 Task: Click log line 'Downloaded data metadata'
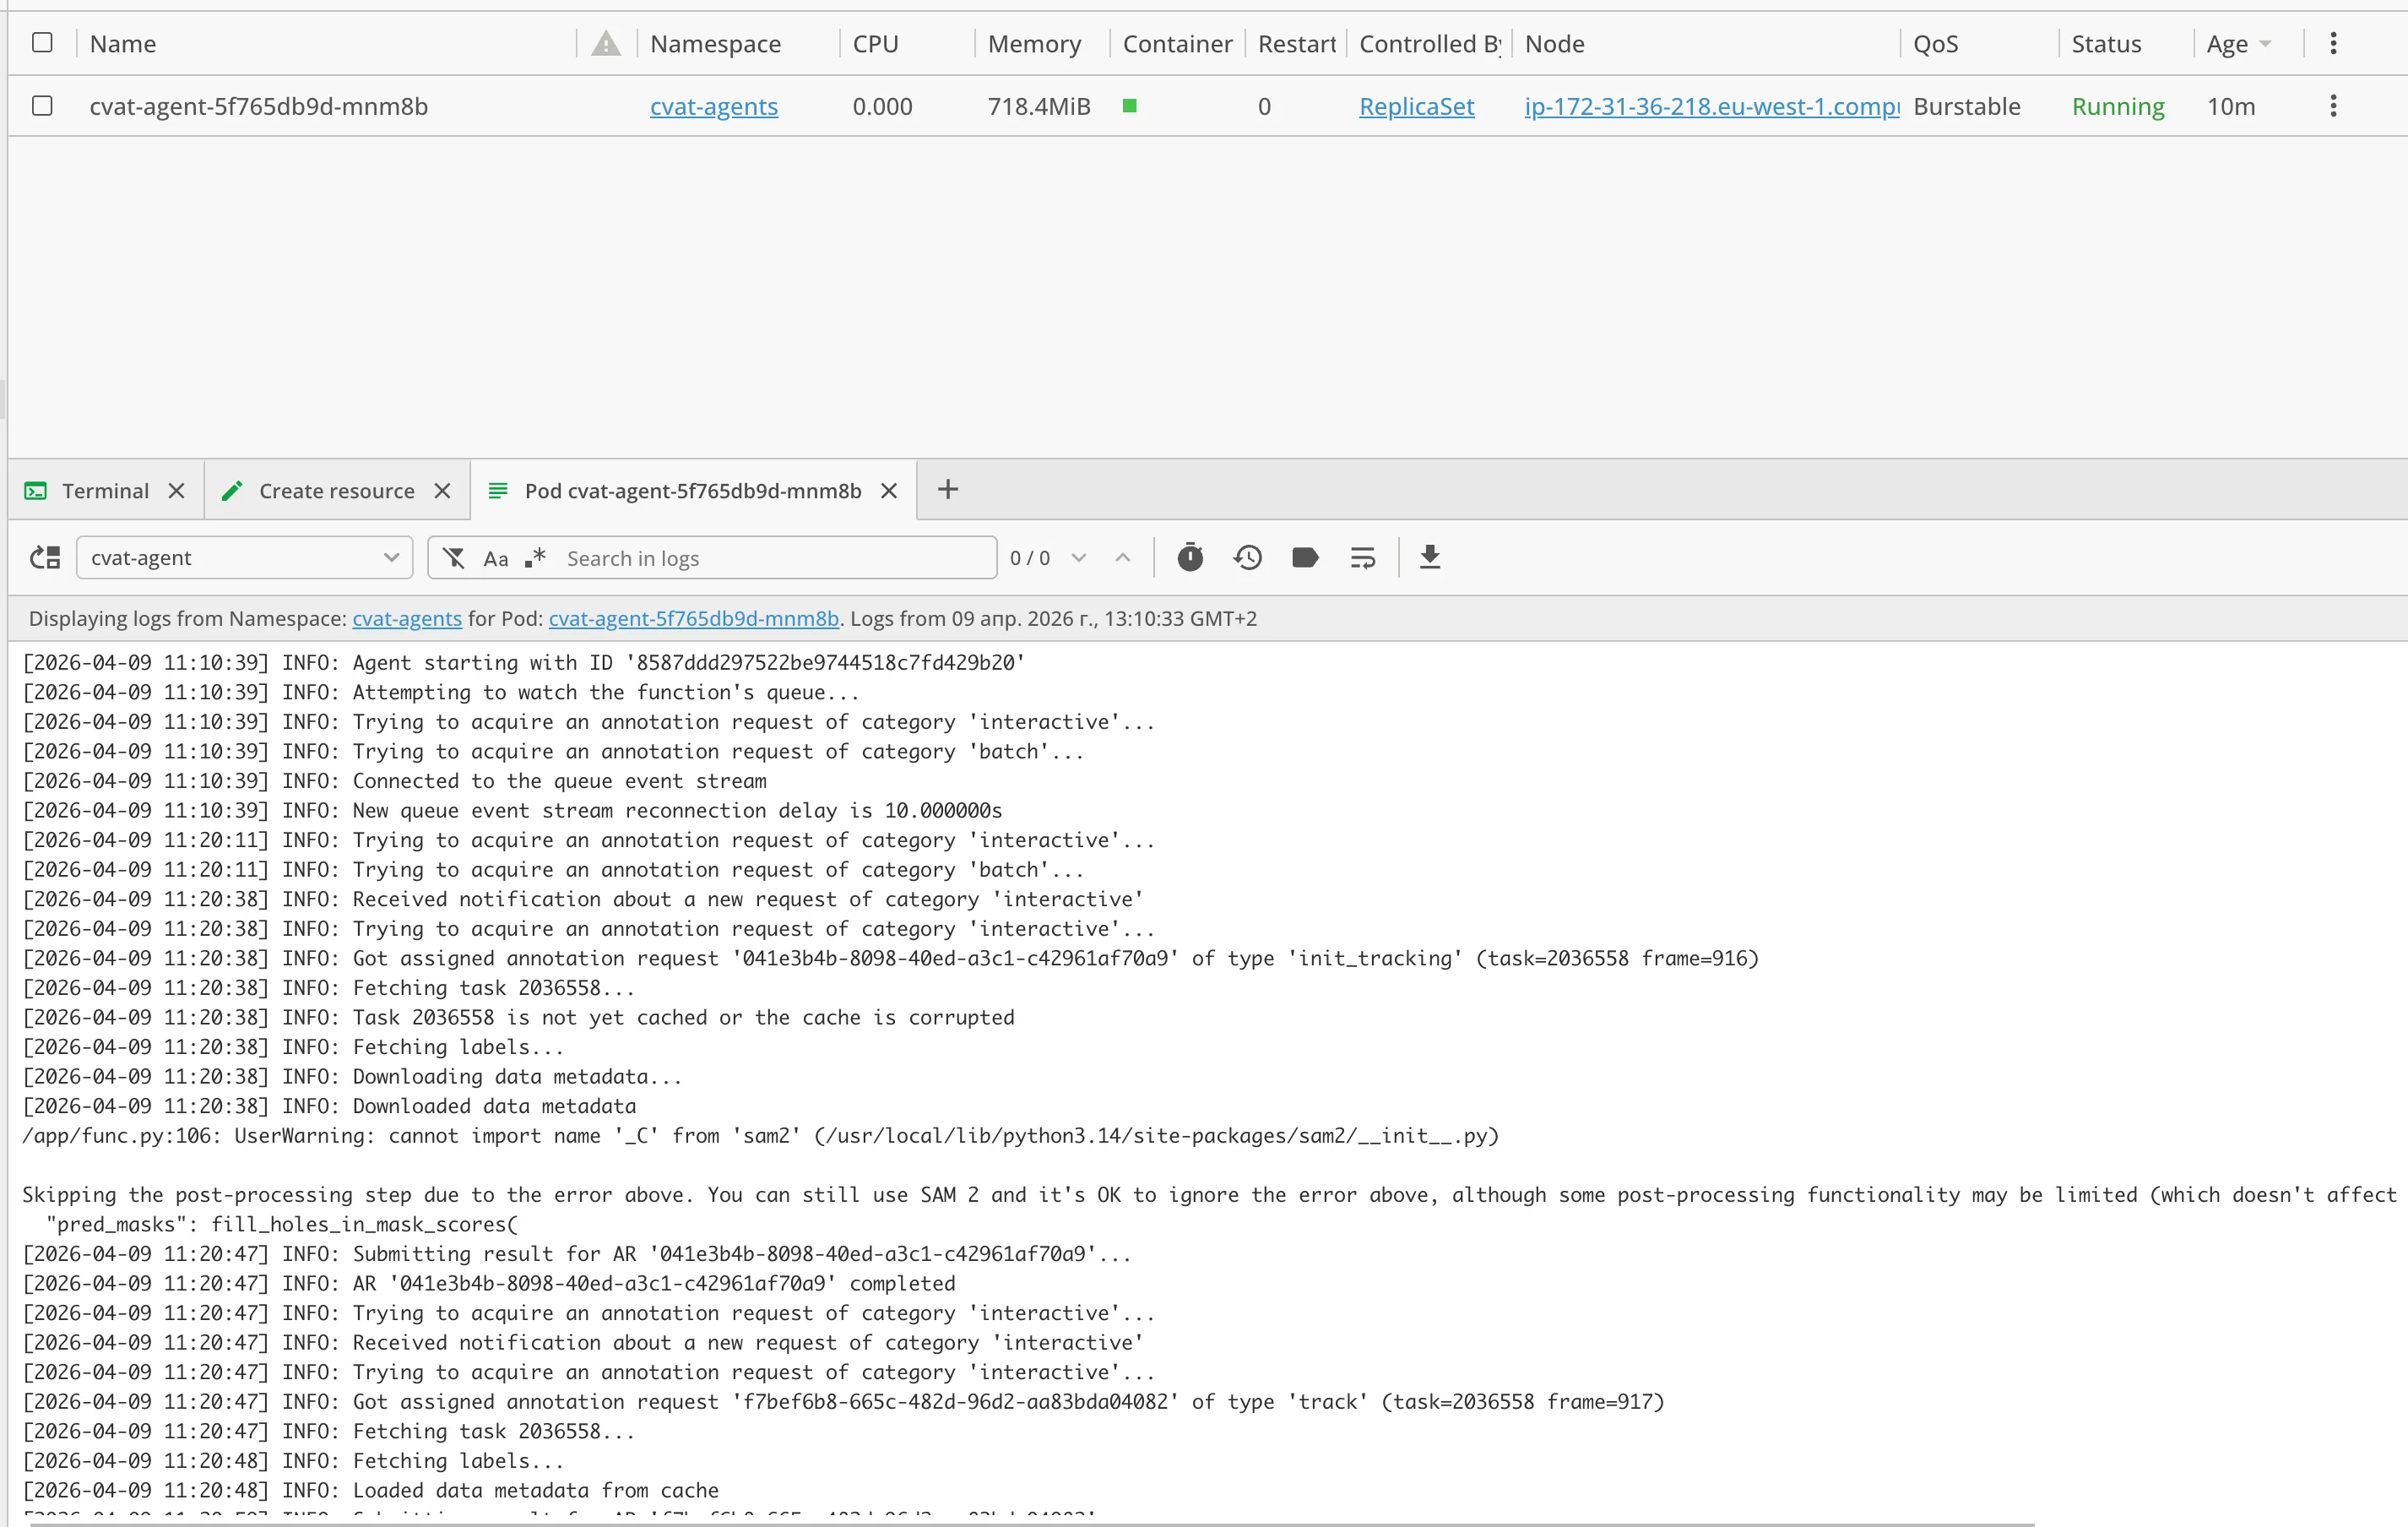[329, 1107]
